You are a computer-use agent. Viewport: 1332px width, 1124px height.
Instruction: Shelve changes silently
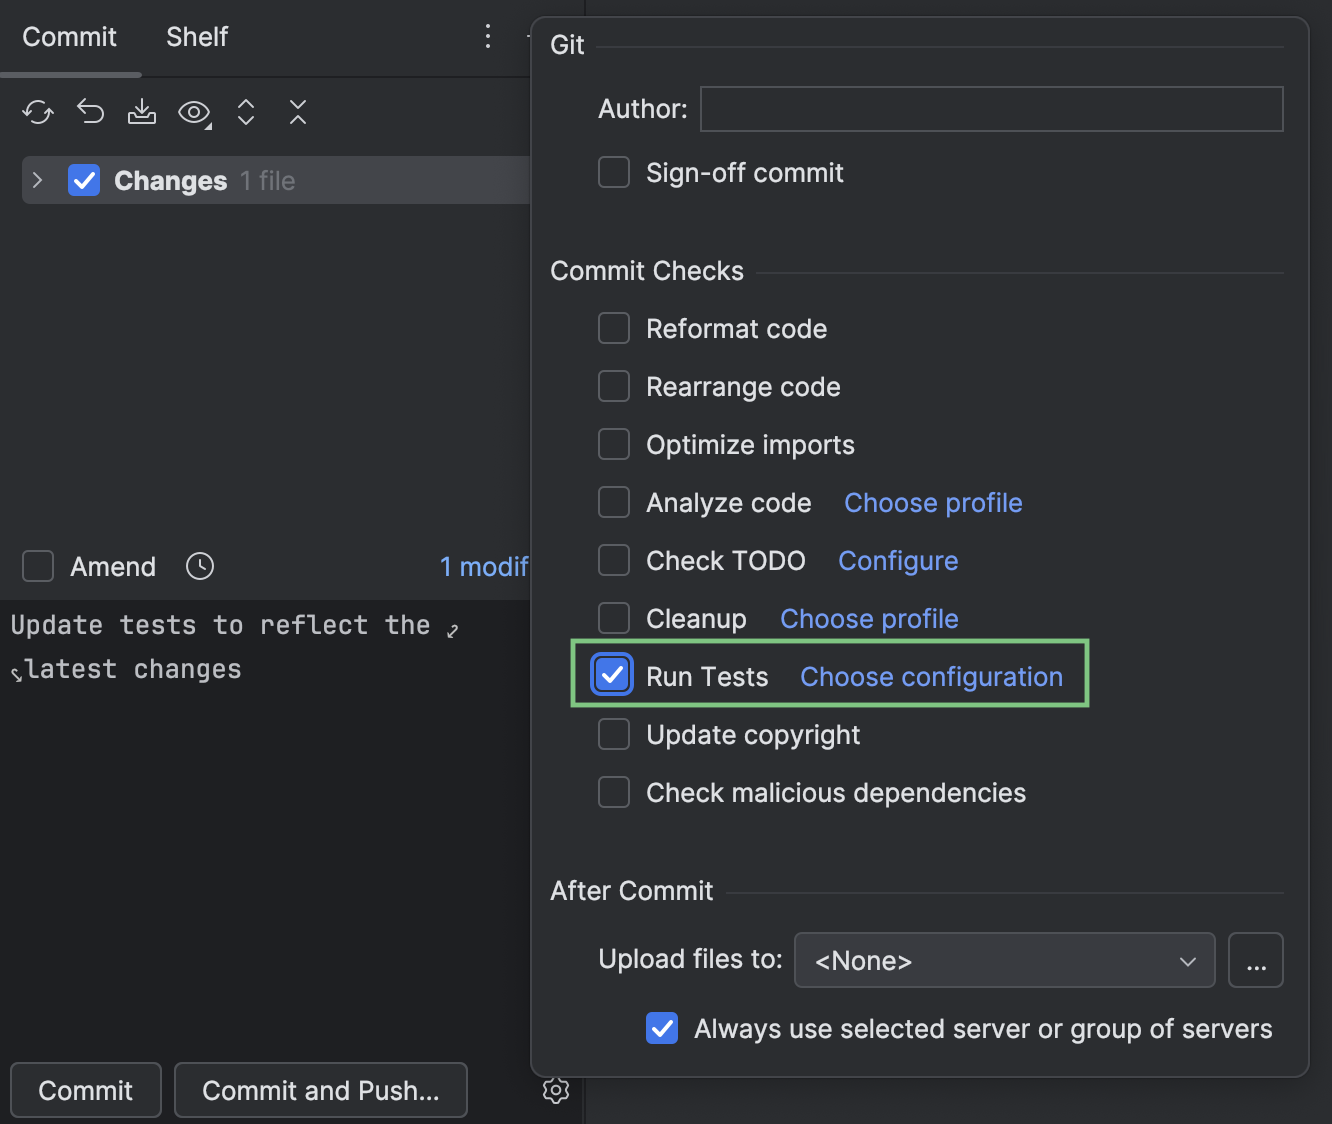(x=141, y=112)
